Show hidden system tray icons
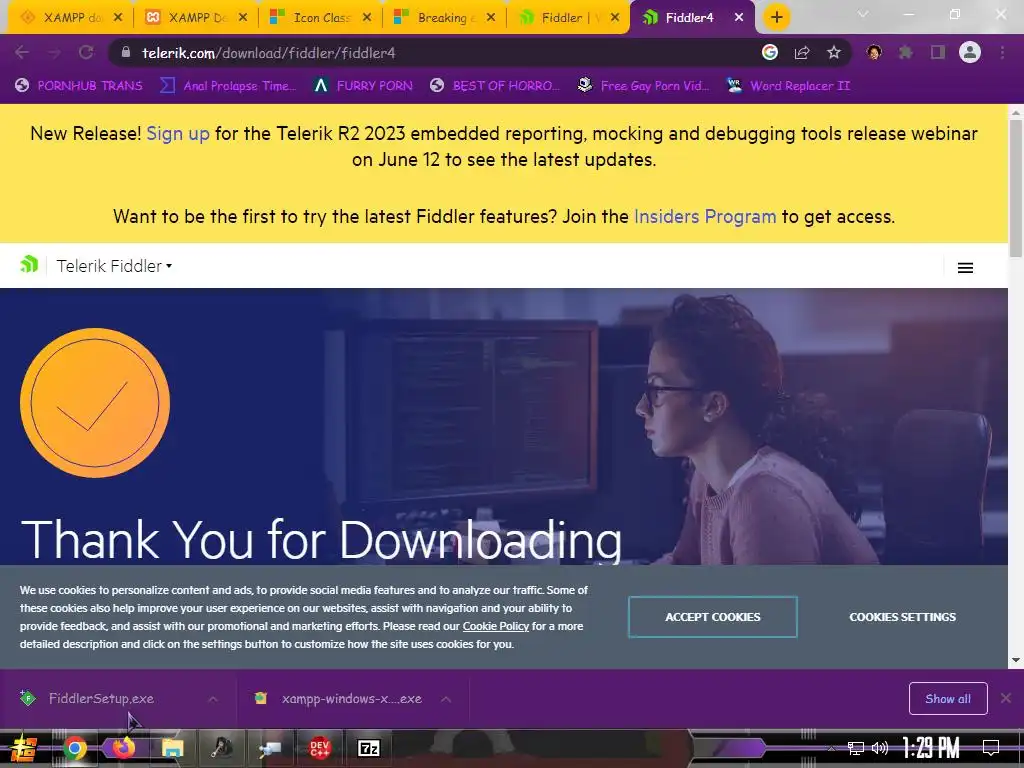This screenshot has width=1024, height=768. (831, 748)
